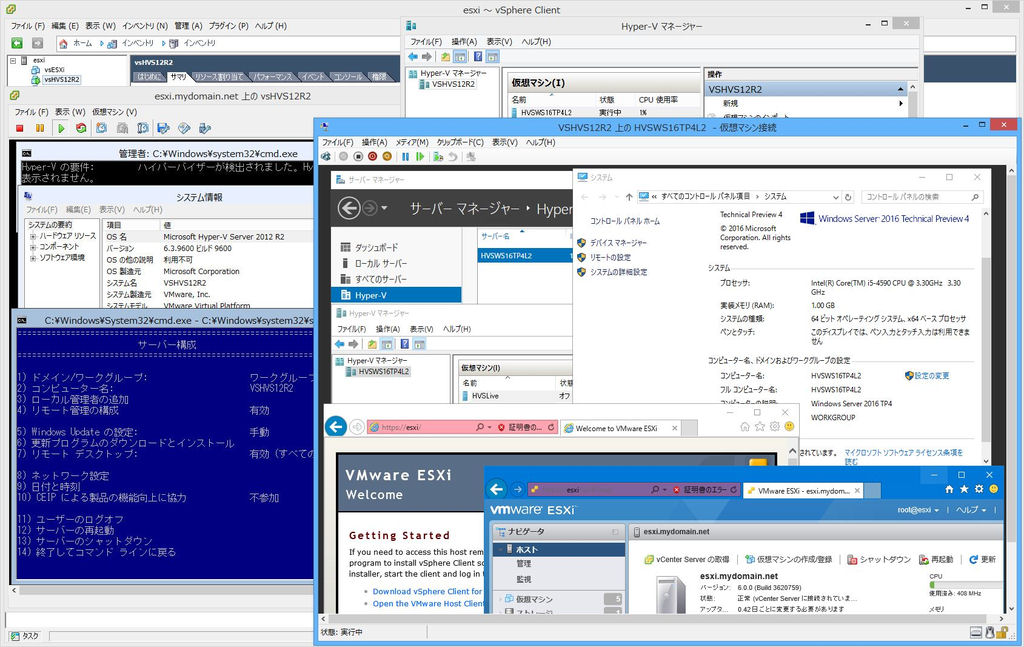
Task: Open the root@esxi user dropdown
Action: (x=918, y=510)
